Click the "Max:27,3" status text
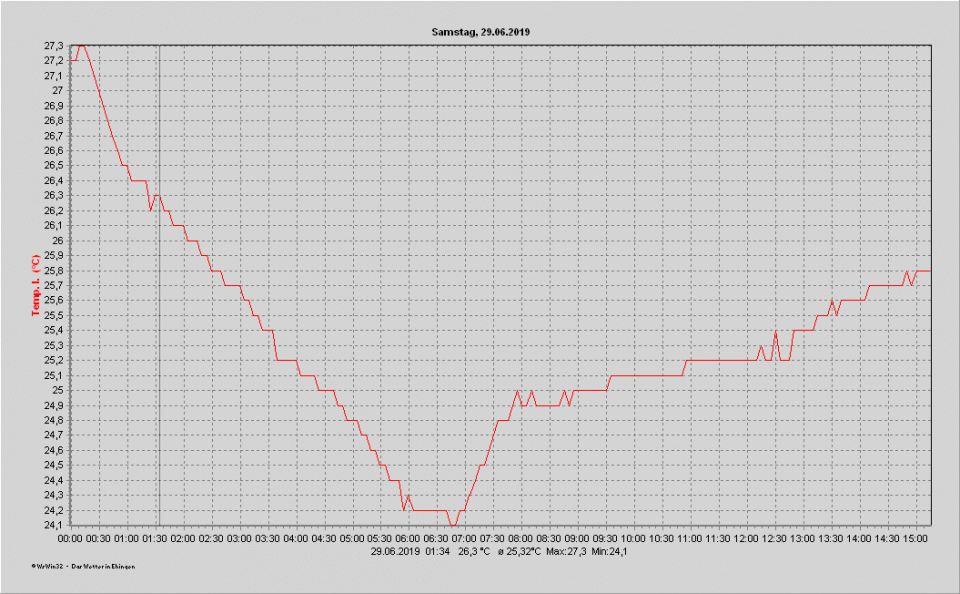960x594 pixels. coord(567,551)
